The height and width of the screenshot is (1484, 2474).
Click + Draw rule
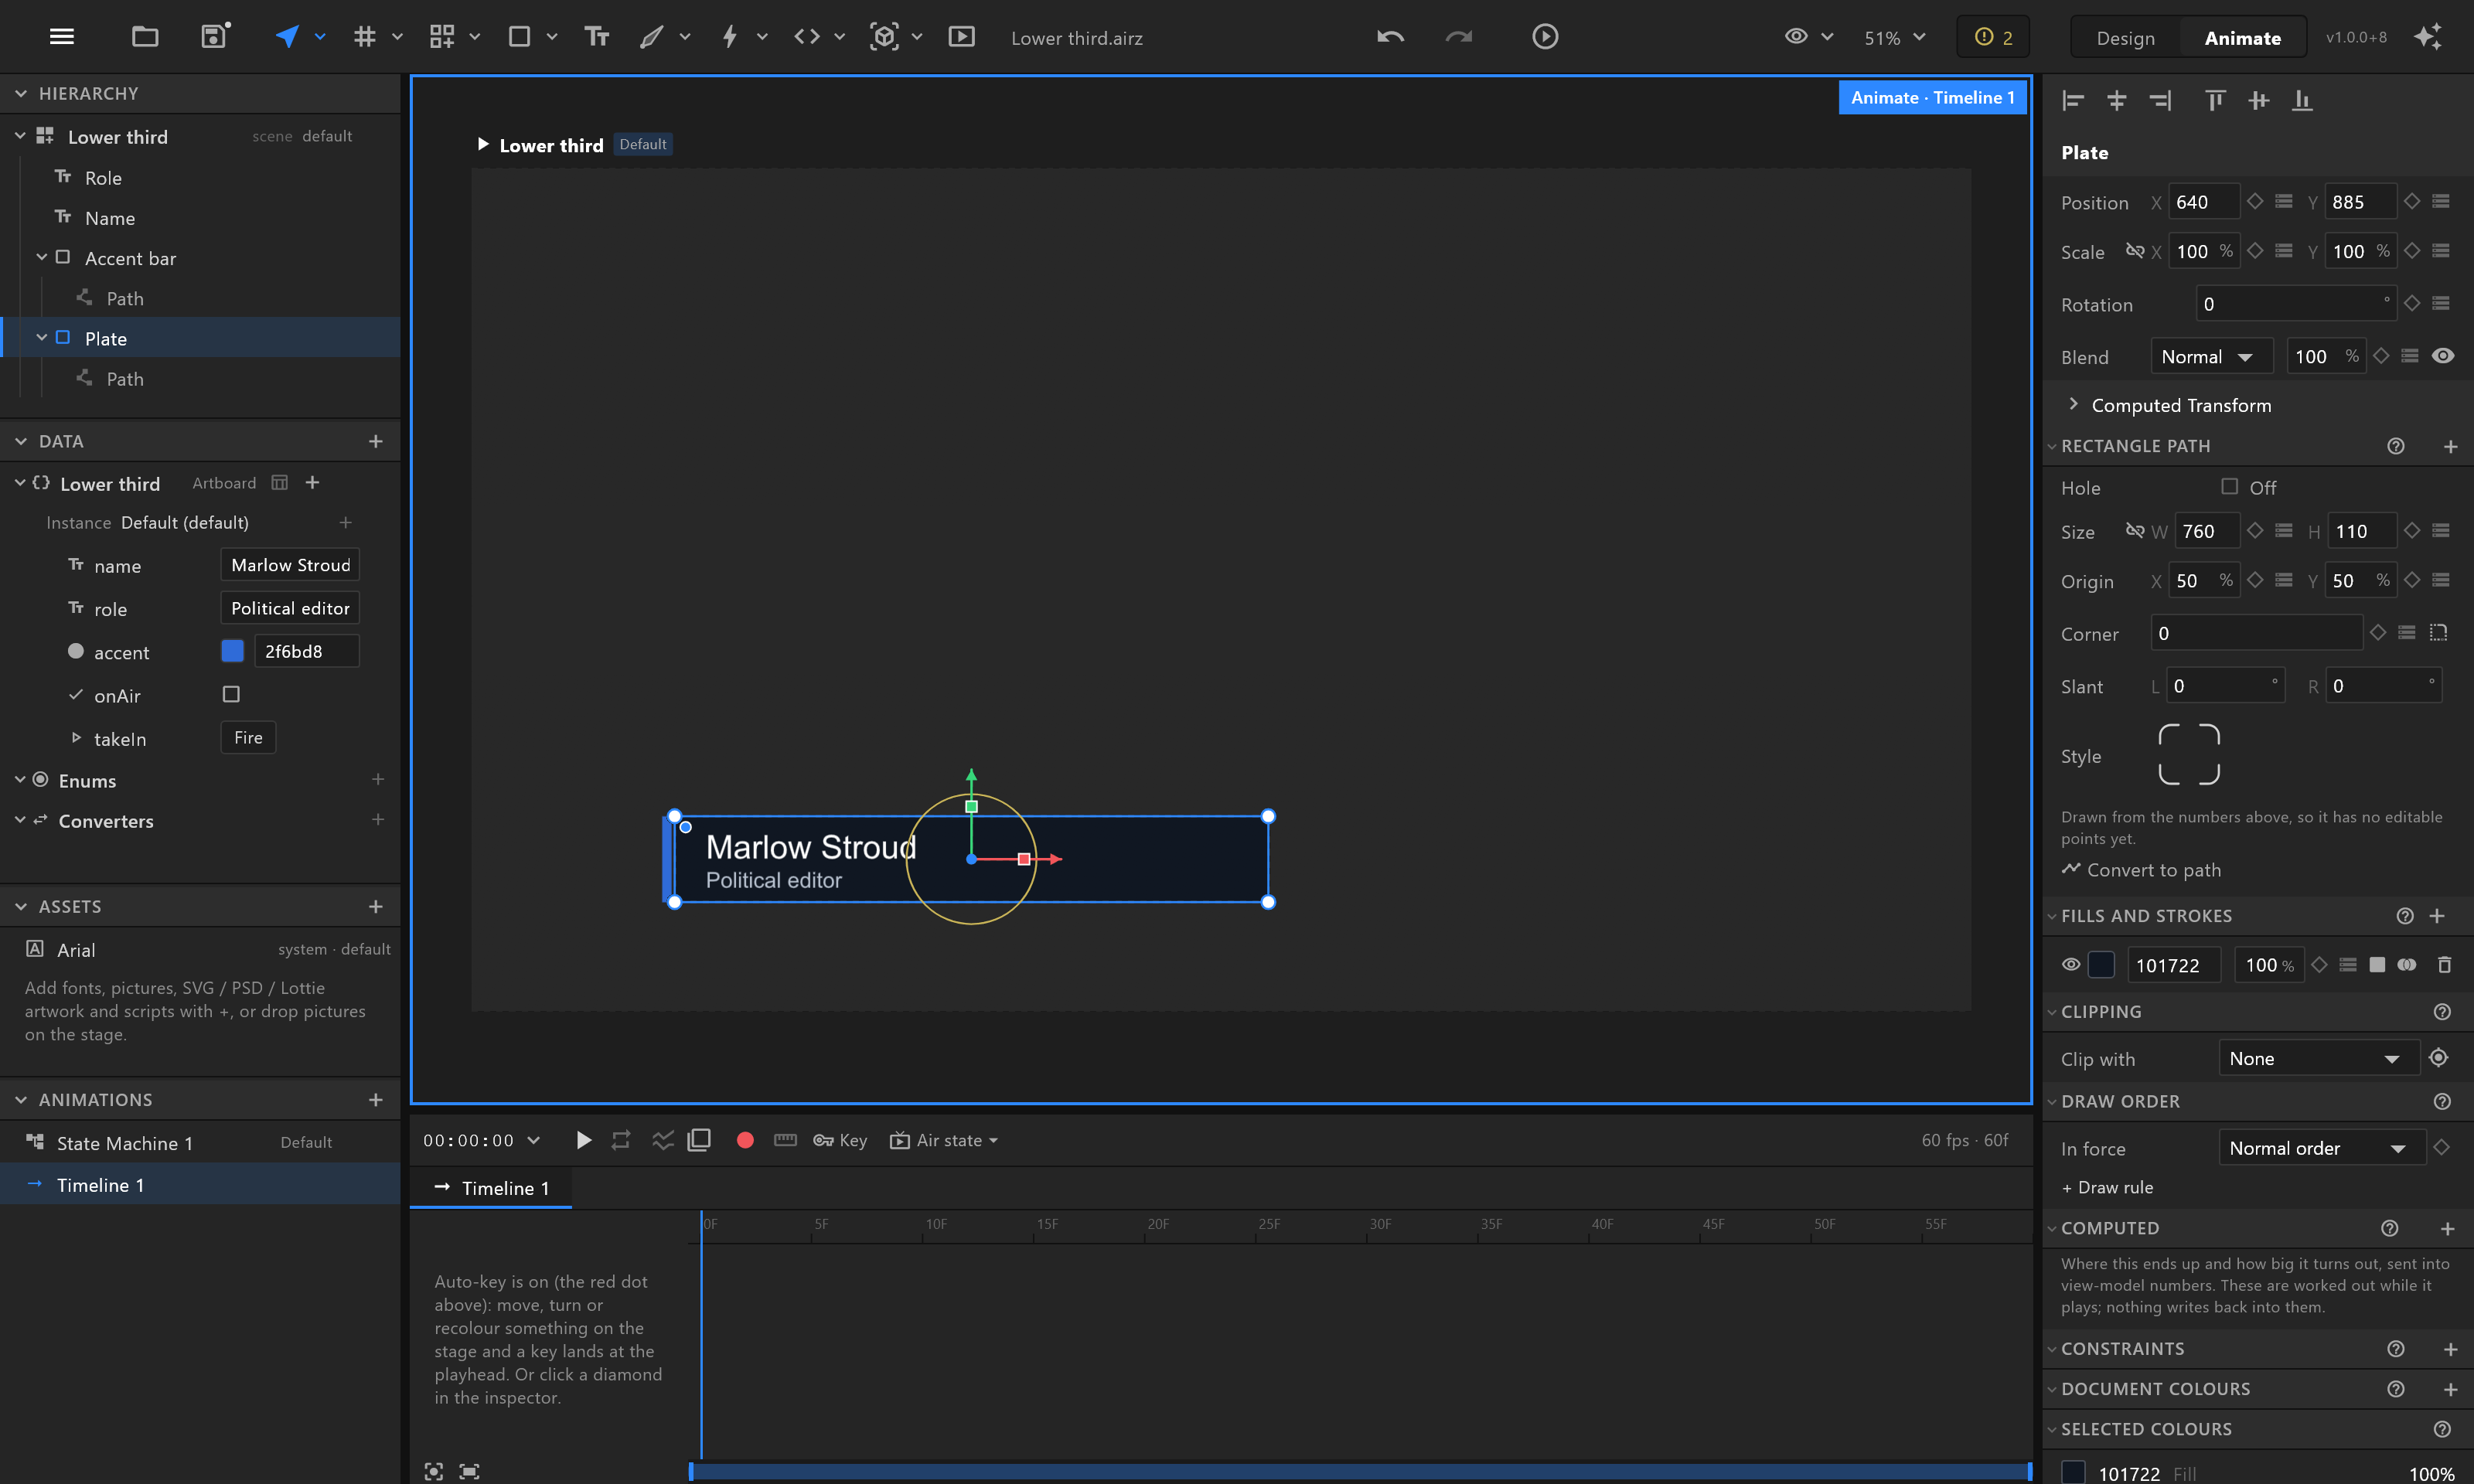(x=2107, y=1187)
